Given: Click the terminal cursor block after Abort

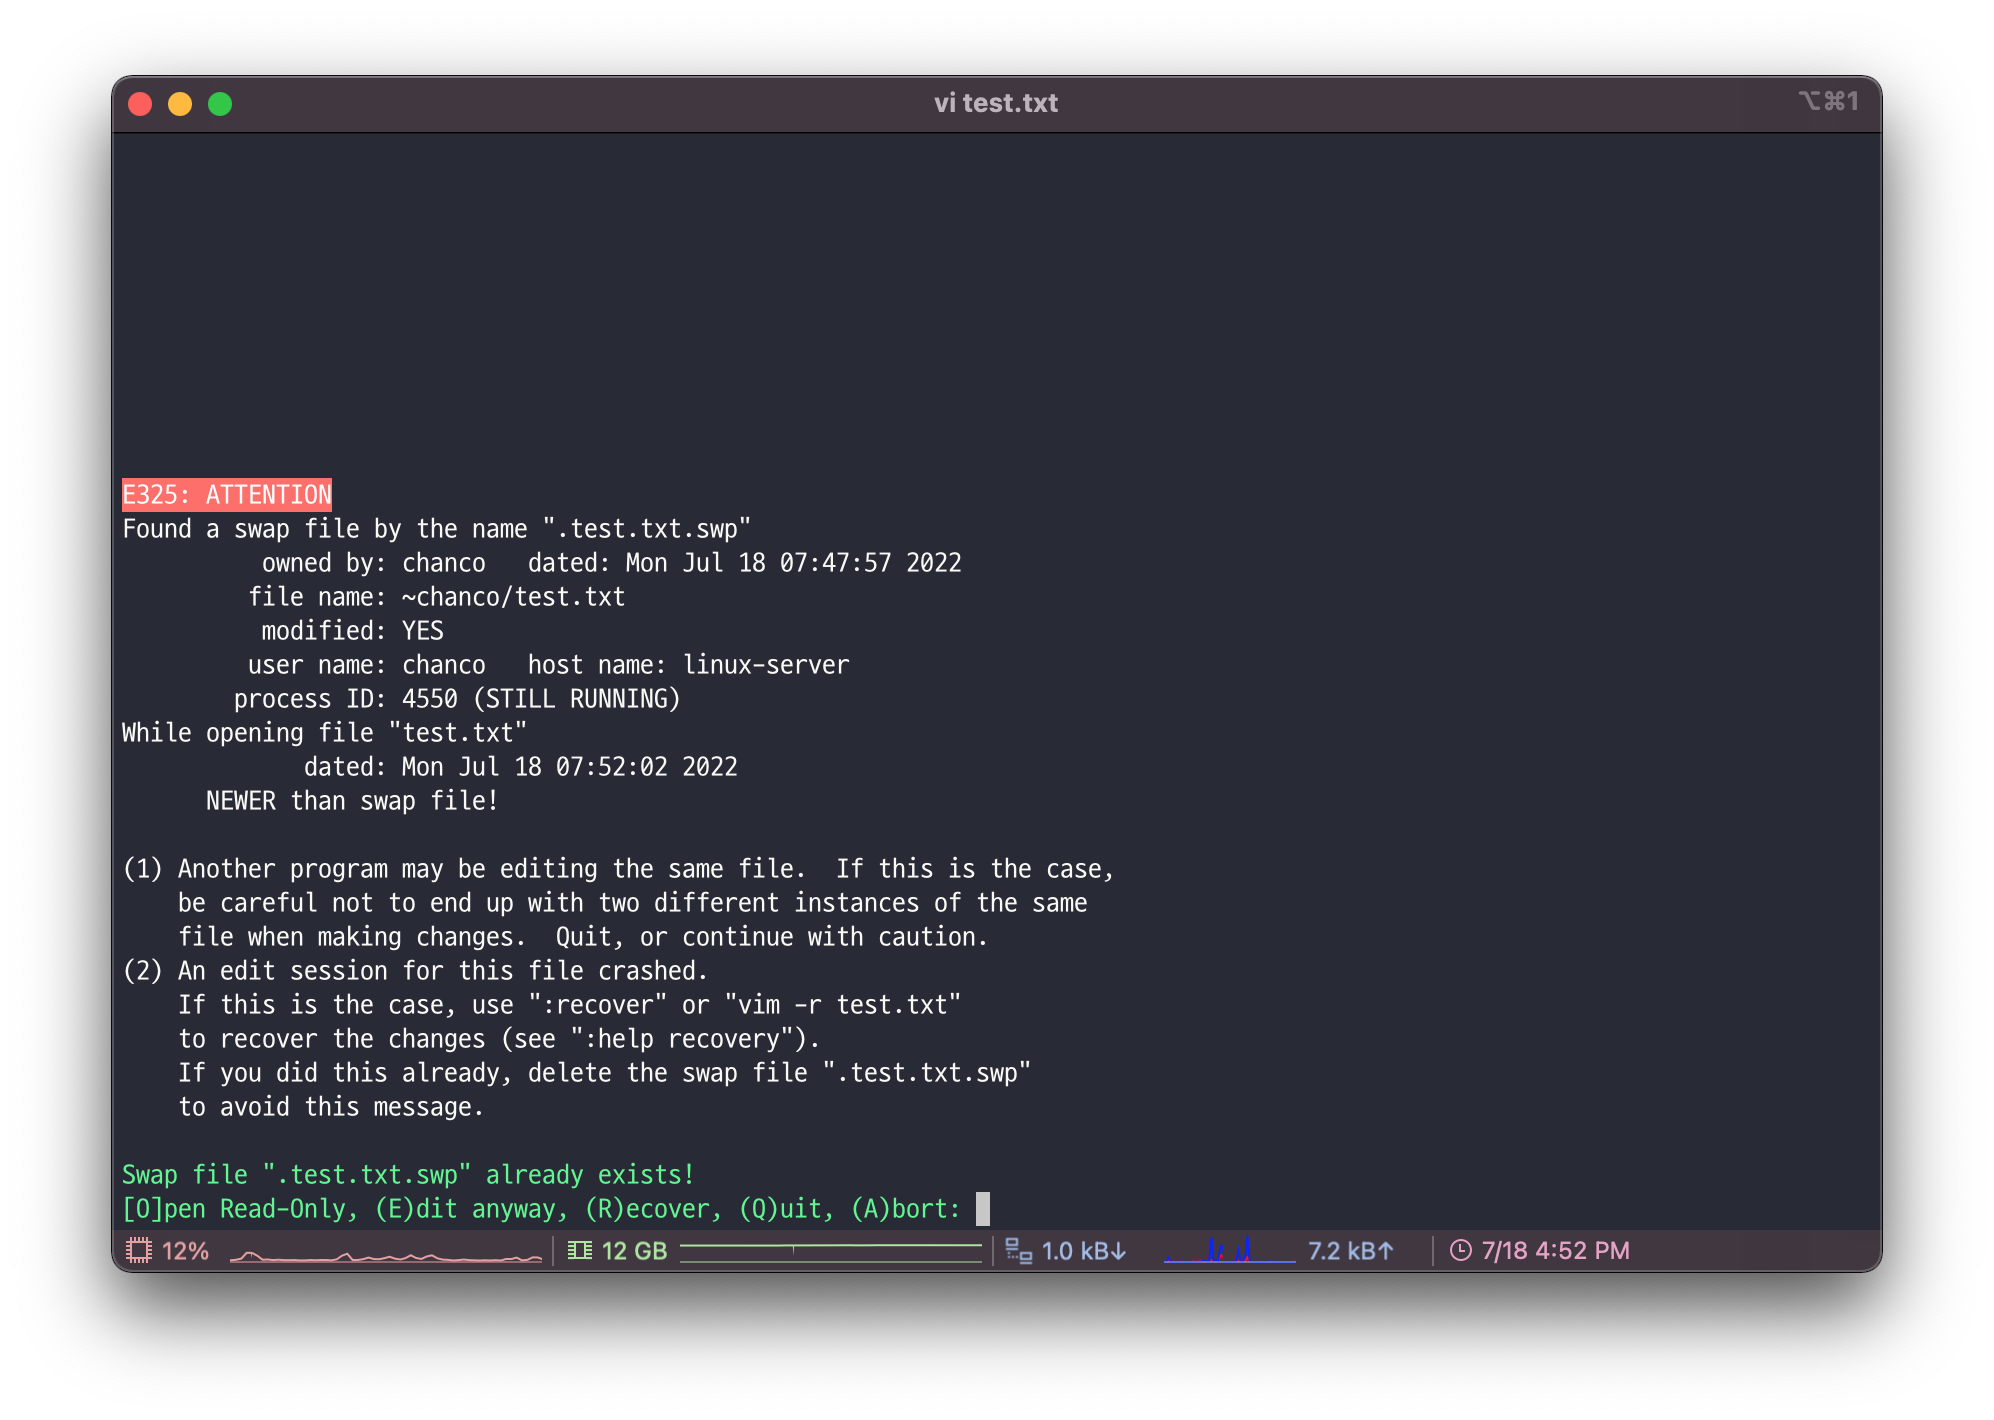Looking at the screenshot, I should tap(983, 1209).
